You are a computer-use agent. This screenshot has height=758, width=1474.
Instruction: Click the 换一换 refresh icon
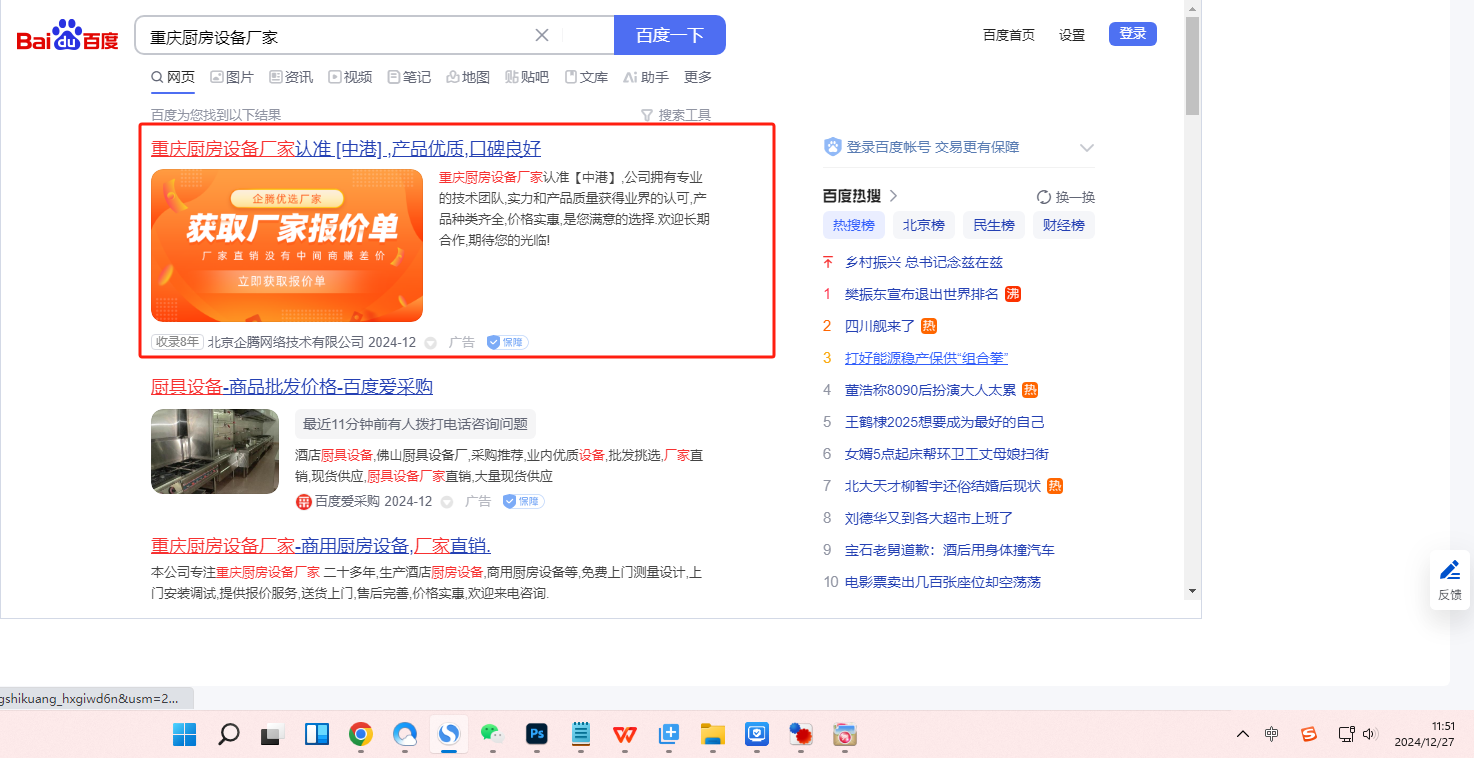coord(1044,197)
